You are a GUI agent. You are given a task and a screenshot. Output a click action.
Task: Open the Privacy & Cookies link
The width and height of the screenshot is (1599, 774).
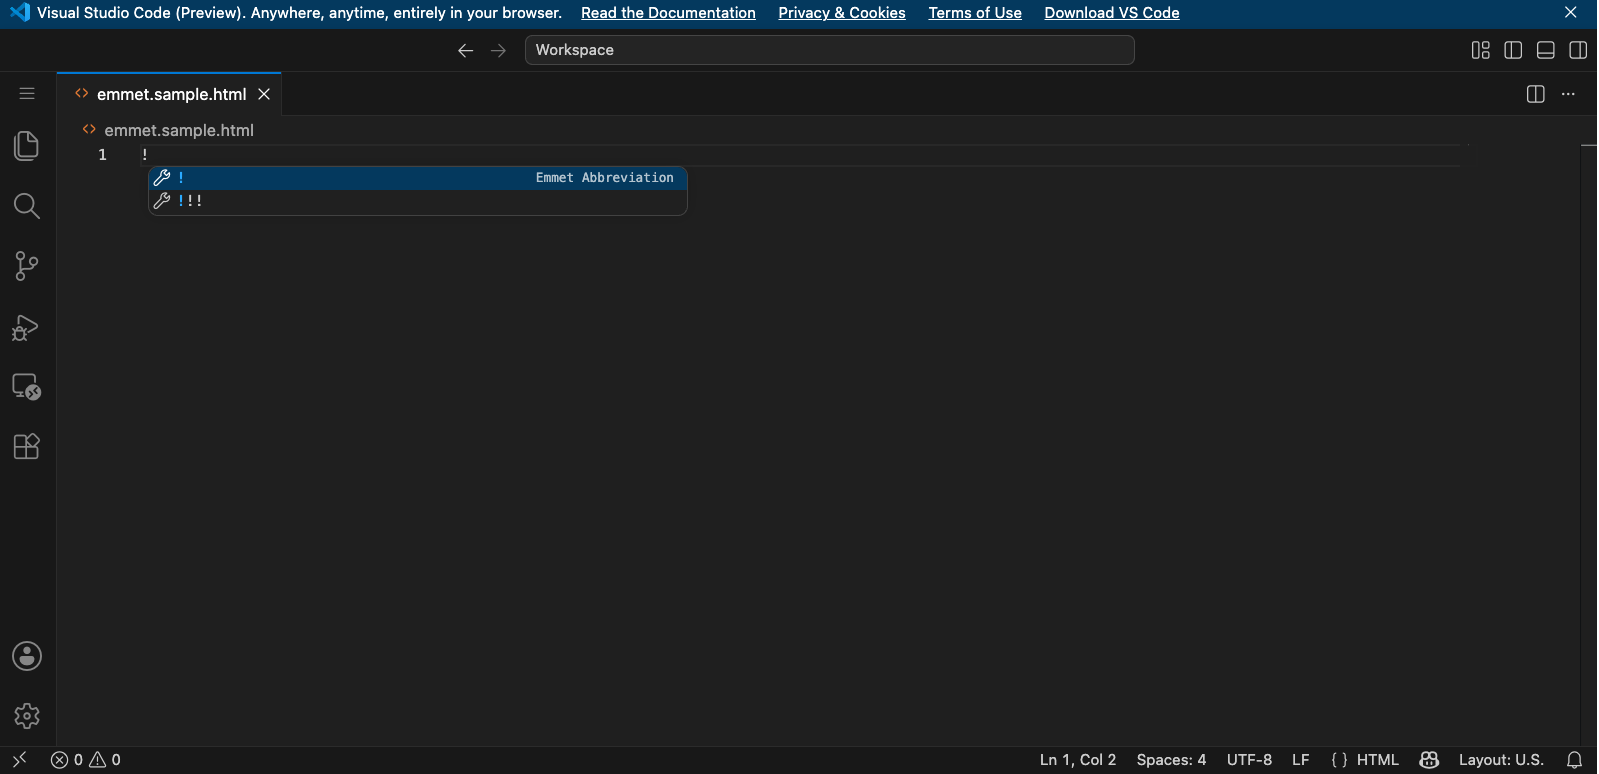[842, 13]
